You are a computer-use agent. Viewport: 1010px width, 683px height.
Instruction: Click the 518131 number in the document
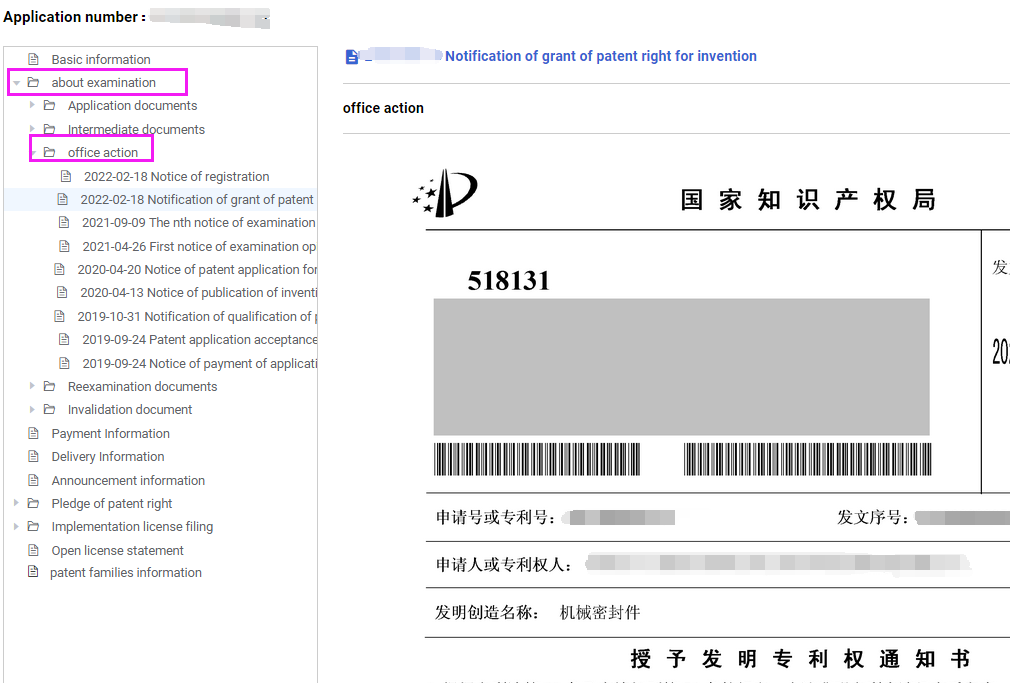tap(508, 280)
